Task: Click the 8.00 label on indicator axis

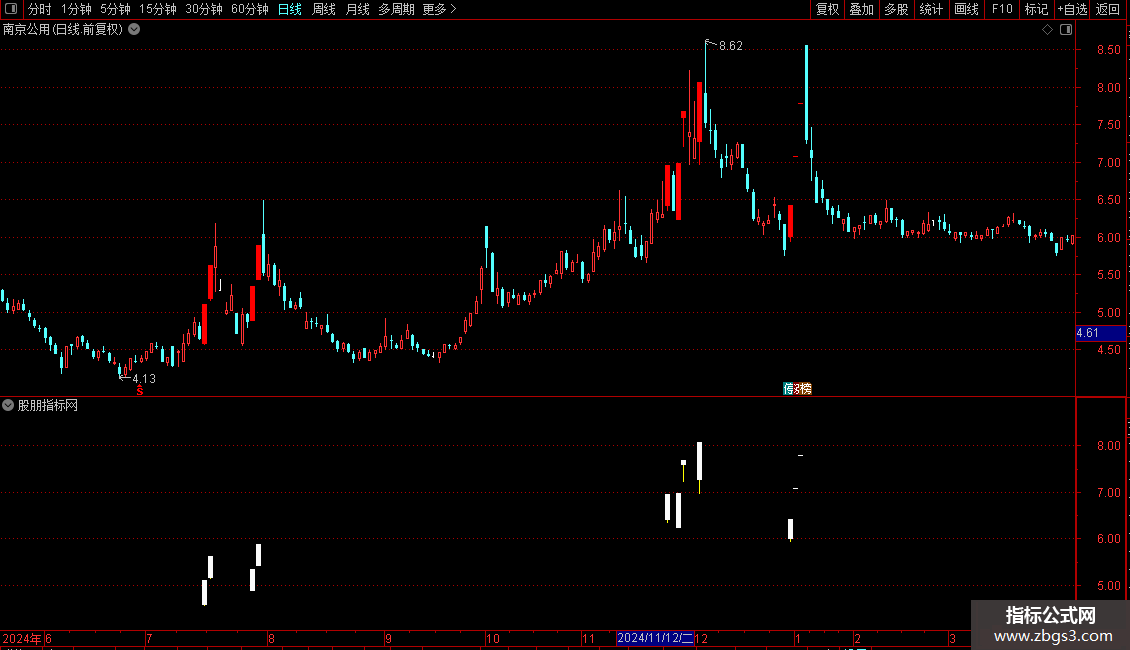Action: pos(1108,446)
